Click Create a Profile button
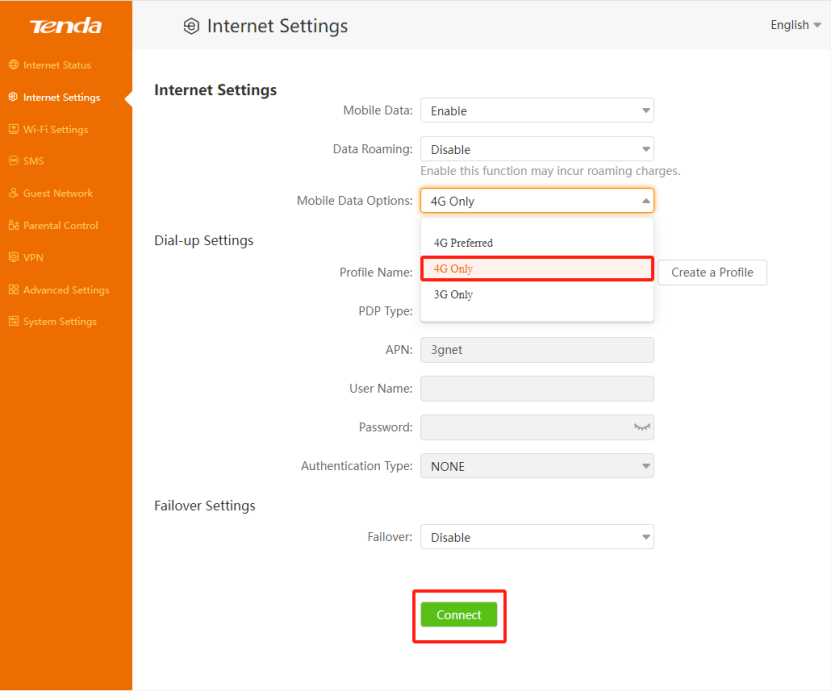831x692 pixels. [712, 272]
